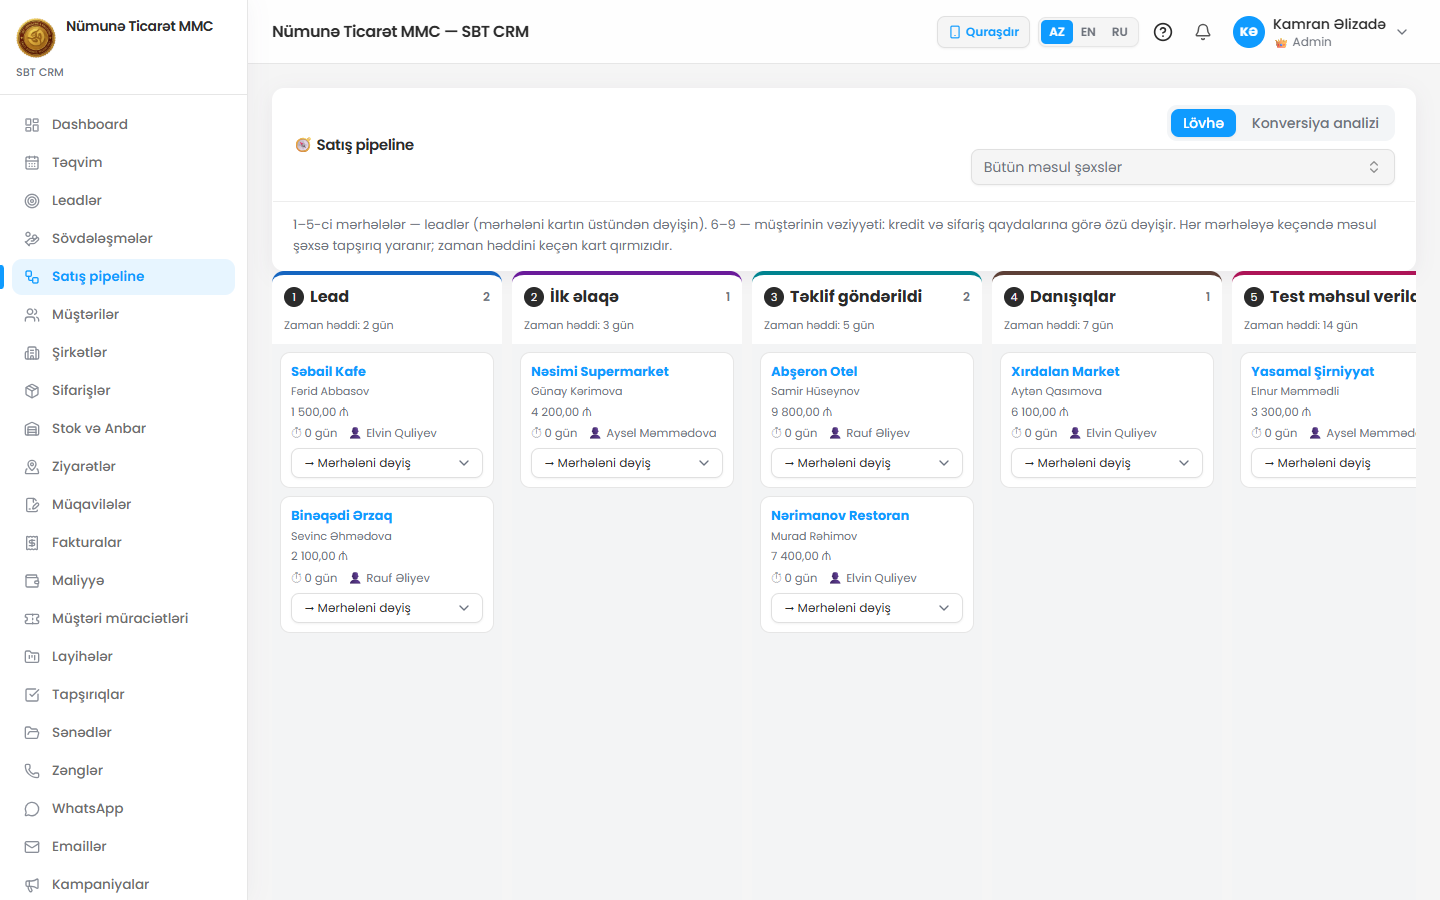Expand stage dropdown on Nərimanov Restoran card
This screenshot has width=1440, height=900.
coord(867,608)
